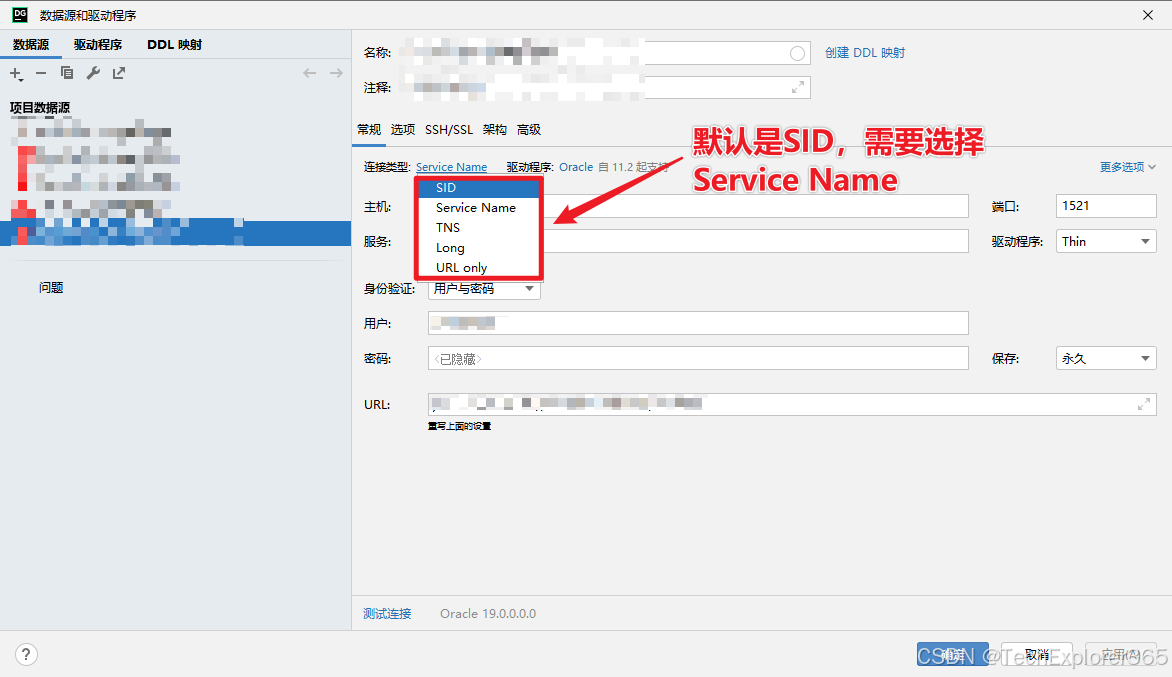
Task: Click the remove data source minus icon
Action: (40, 72)
